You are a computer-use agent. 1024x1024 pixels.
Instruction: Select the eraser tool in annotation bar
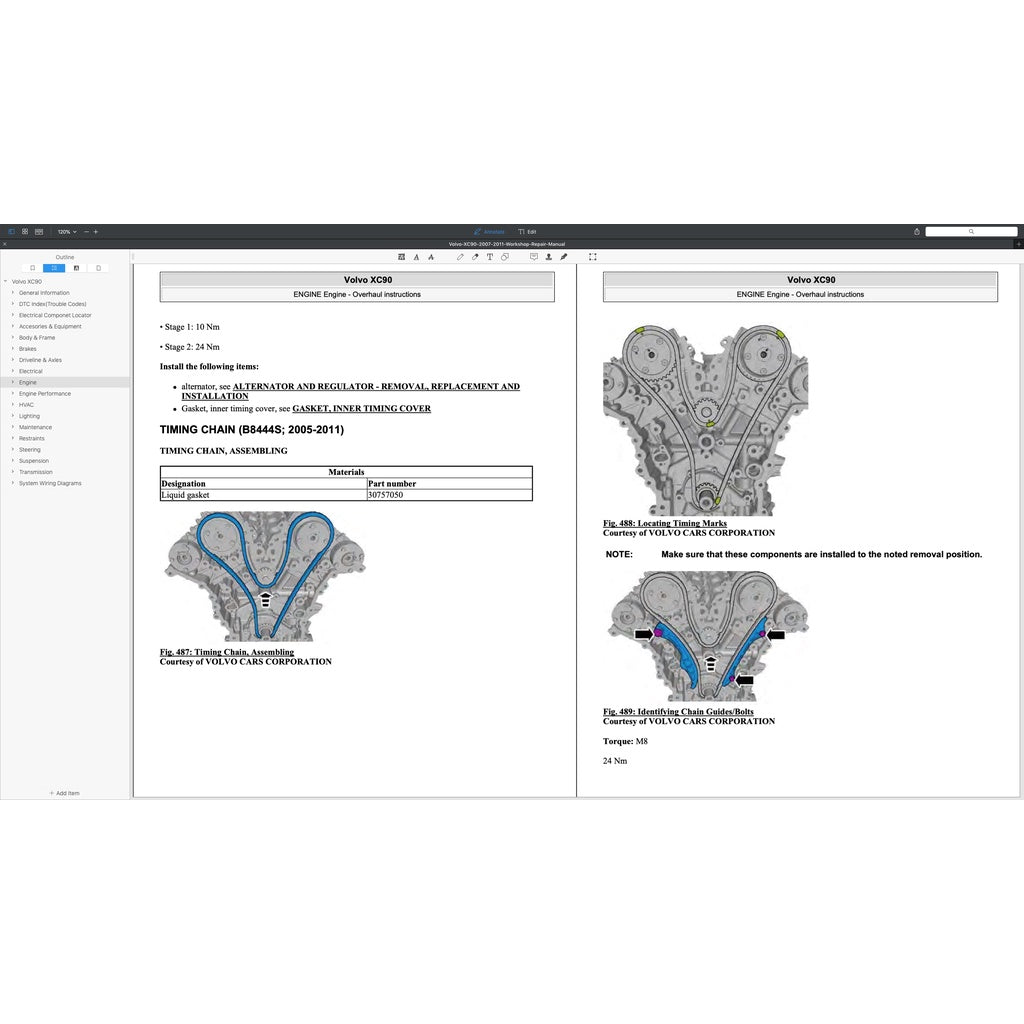475,257
